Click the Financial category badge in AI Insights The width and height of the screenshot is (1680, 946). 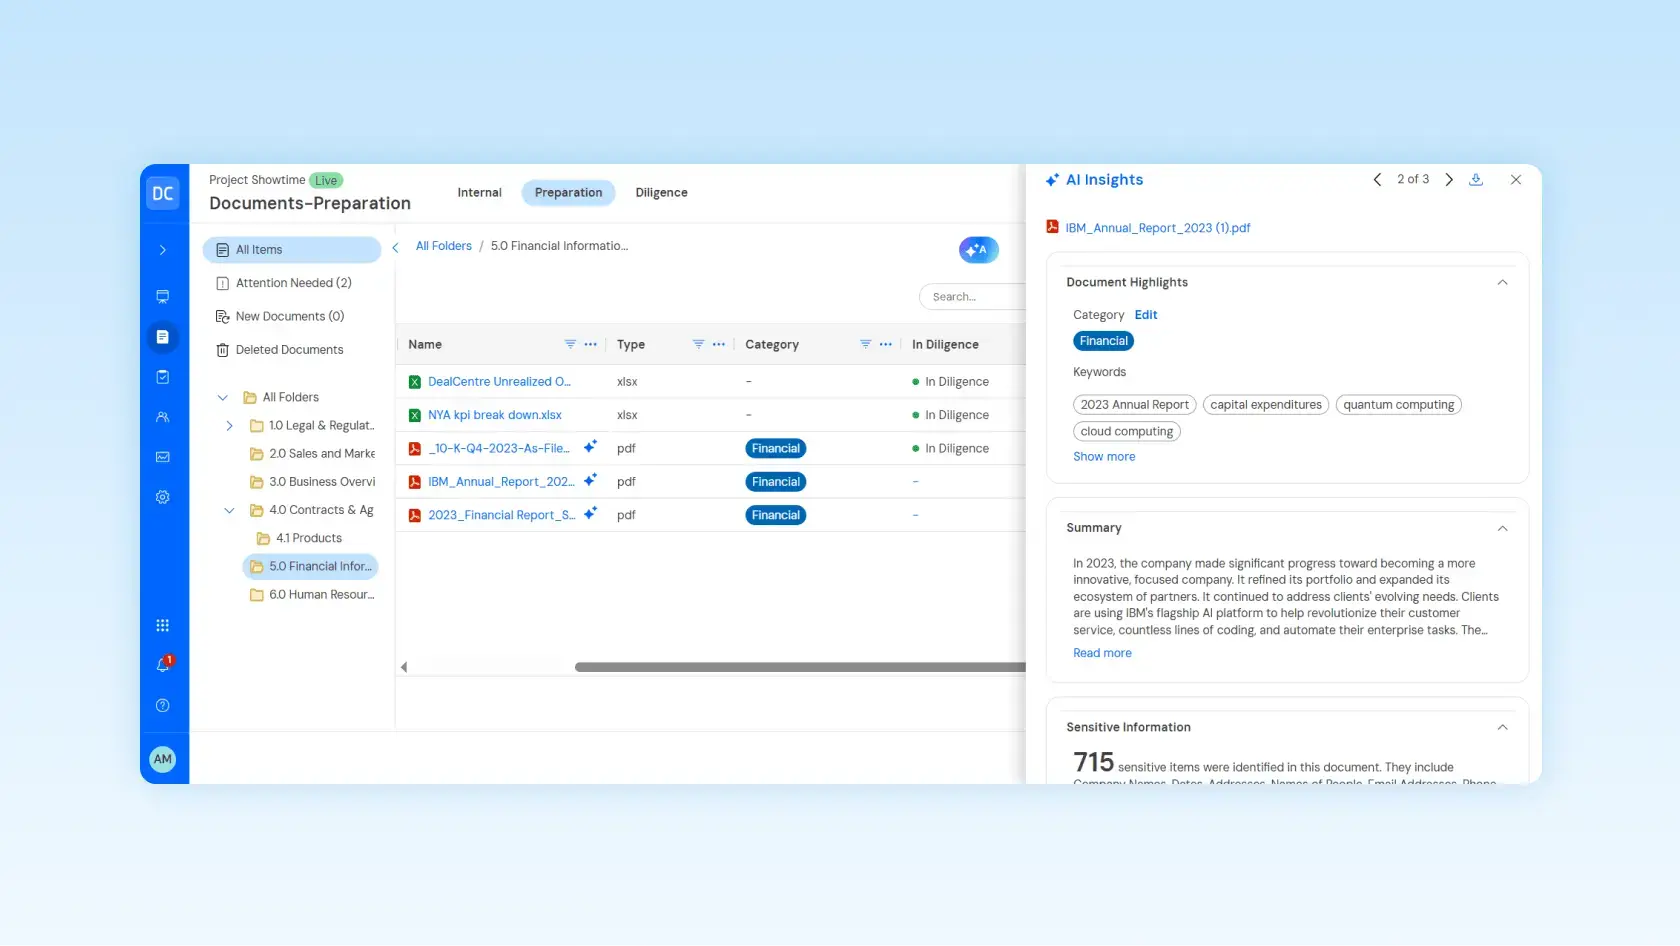click(x=1103, y=341)
